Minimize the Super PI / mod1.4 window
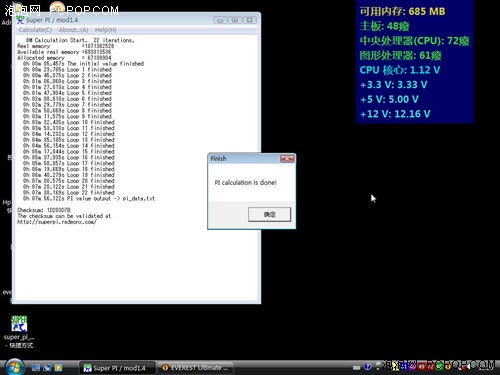Screen dimensions: 500x375 pyautogui.click(x=220, y=20)
